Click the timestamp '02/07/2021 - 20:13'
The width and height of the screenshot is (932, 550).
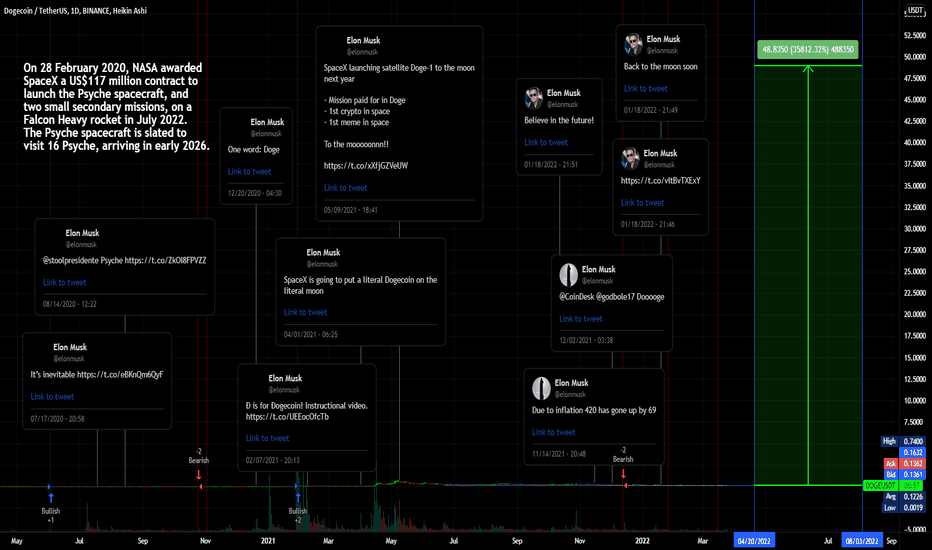pos(273,460)
